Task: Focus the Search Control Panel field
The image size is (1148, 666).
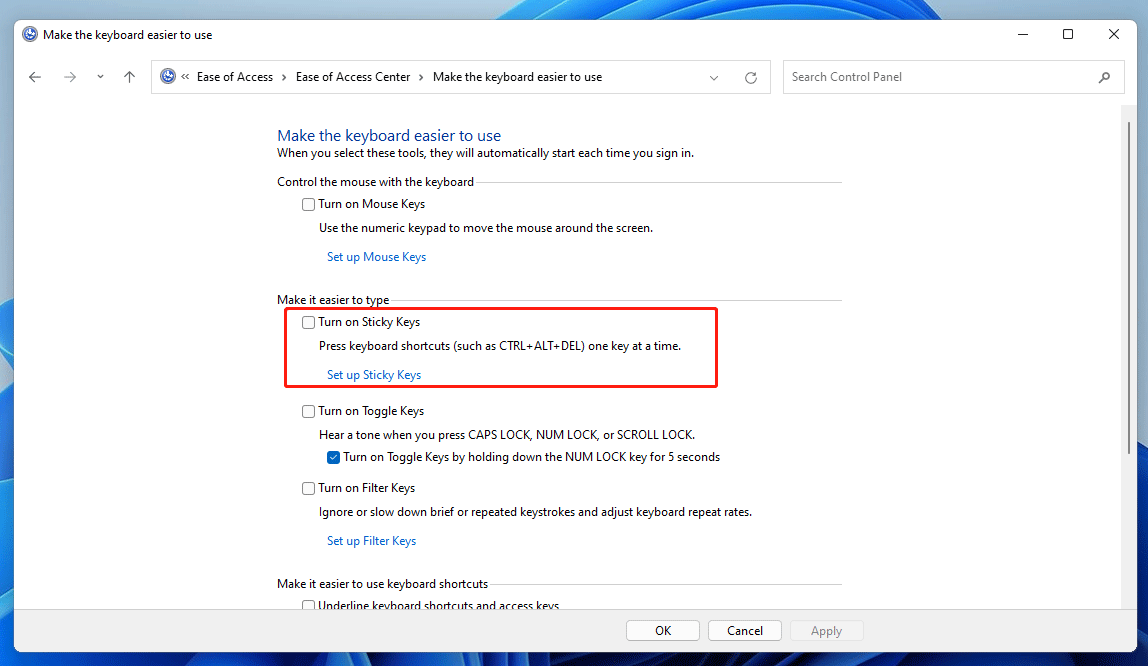Action: [953, 77]
